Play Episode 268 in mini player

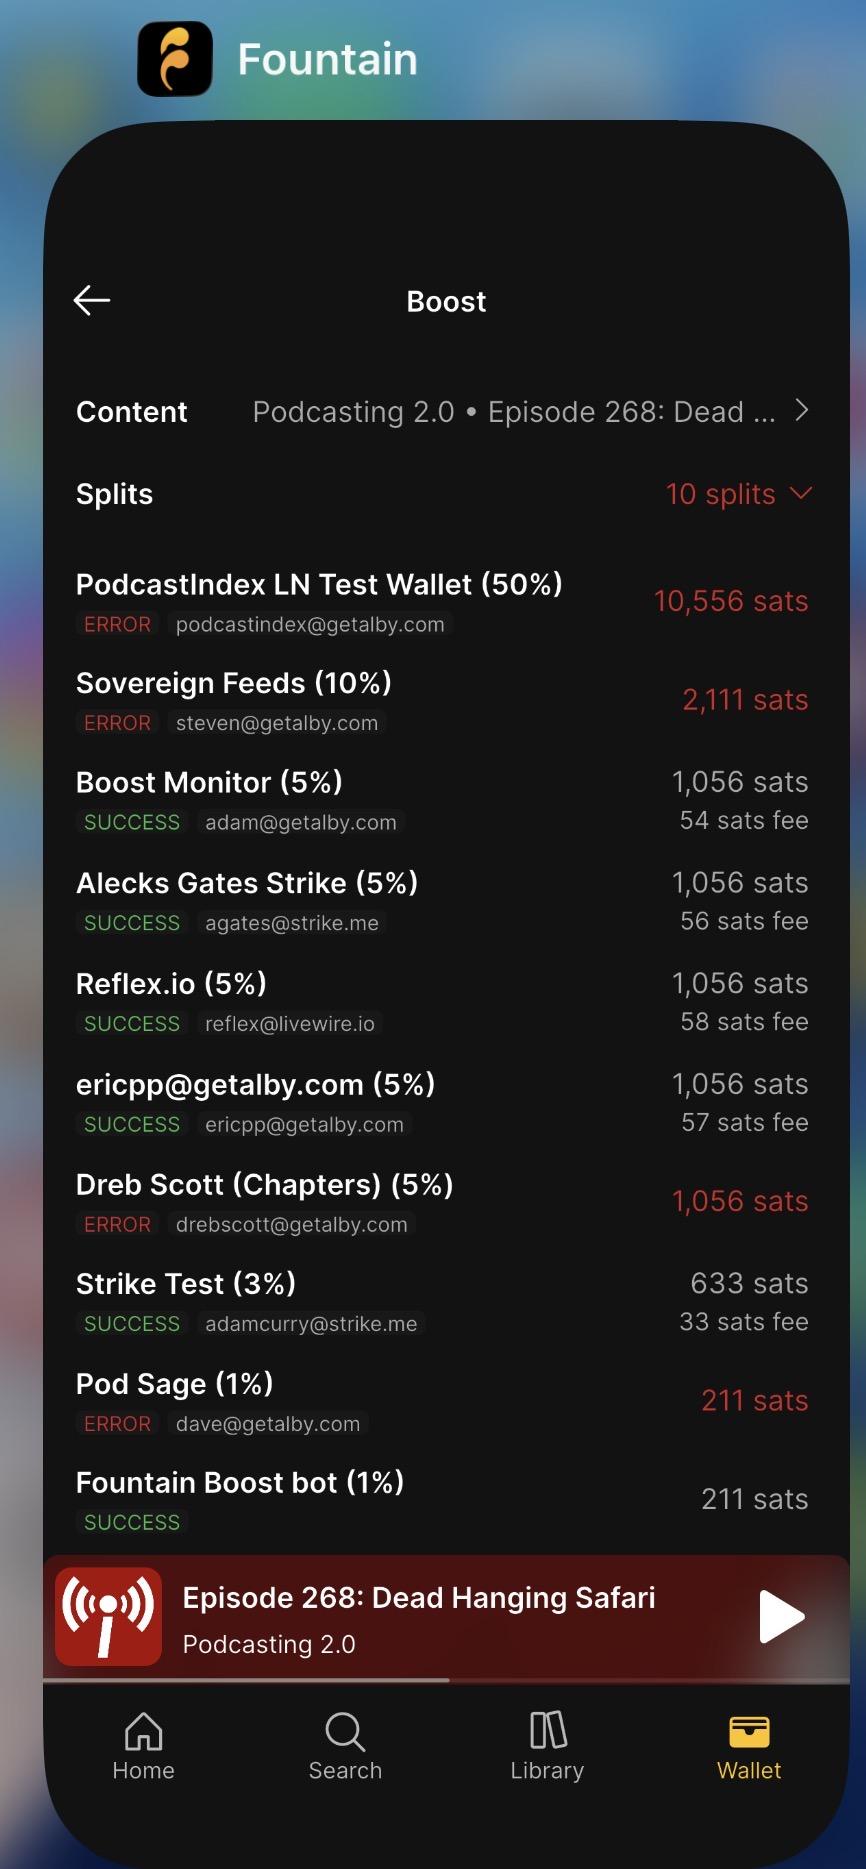781,1616
